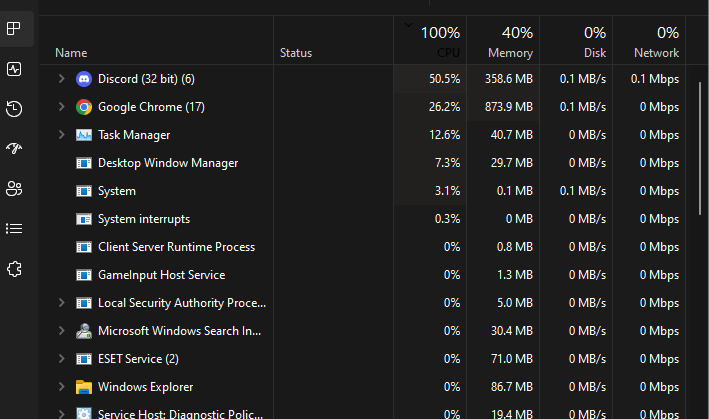Image resolution: width=709 pixels, height=419 pixels.
Task: Expand the Discord (32 bit) process group
Action: (61, 79)
